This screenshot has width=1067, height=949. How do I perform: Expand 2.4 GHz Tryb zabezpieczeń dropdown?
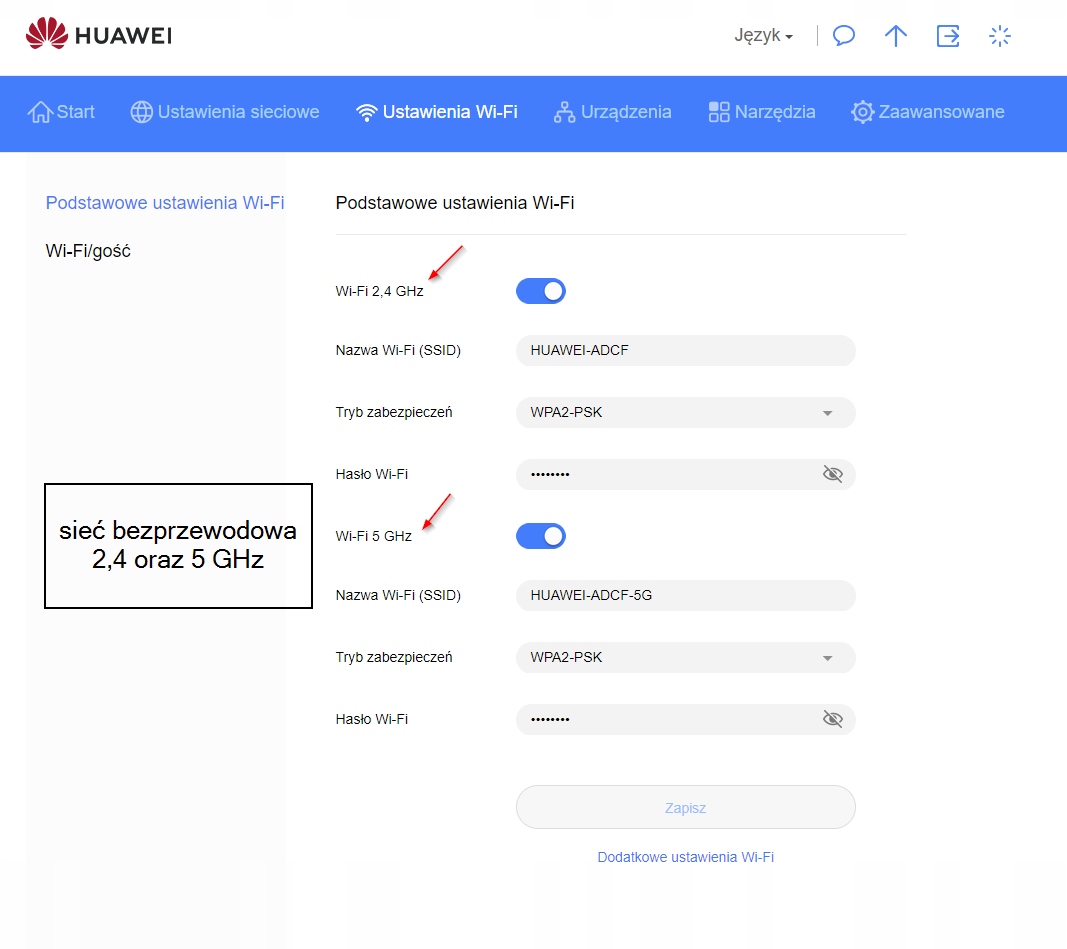click(x=685, y=412)
